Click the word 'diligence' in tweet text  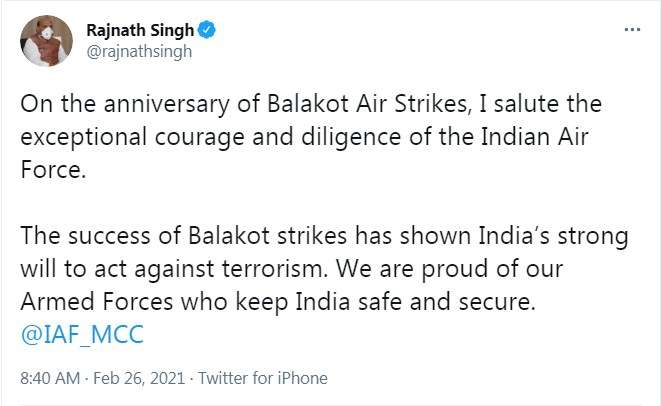coord(351,137)
